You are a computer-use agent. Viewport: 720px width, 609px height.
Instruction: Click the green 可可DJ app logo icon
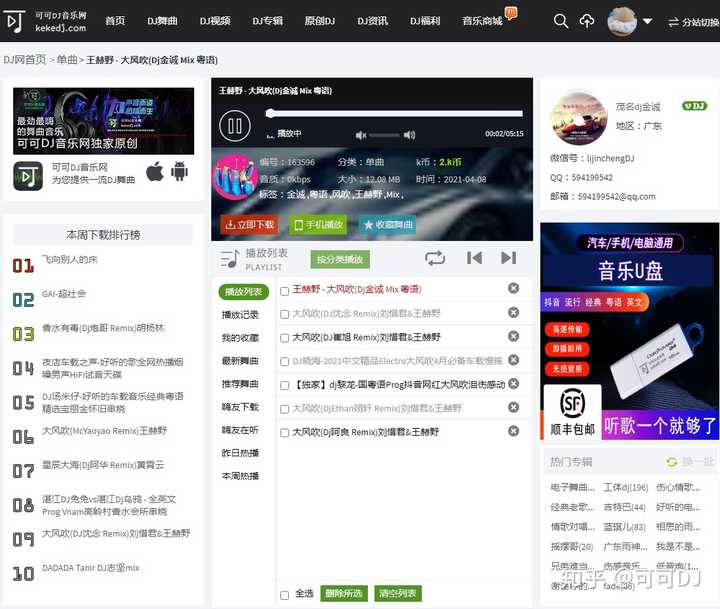click(28, 176)
